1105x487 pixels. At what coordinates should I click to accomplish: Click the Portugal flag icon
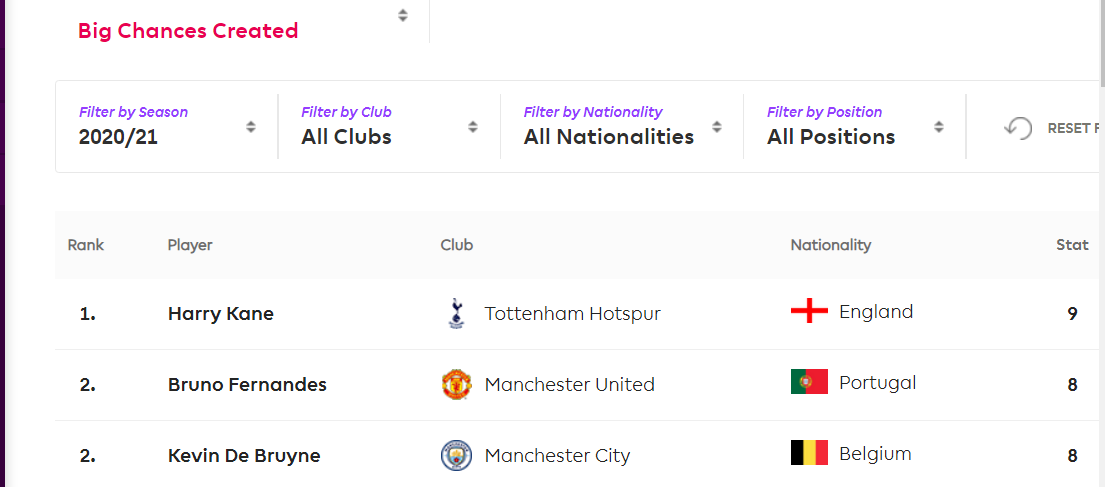(809, 382)
